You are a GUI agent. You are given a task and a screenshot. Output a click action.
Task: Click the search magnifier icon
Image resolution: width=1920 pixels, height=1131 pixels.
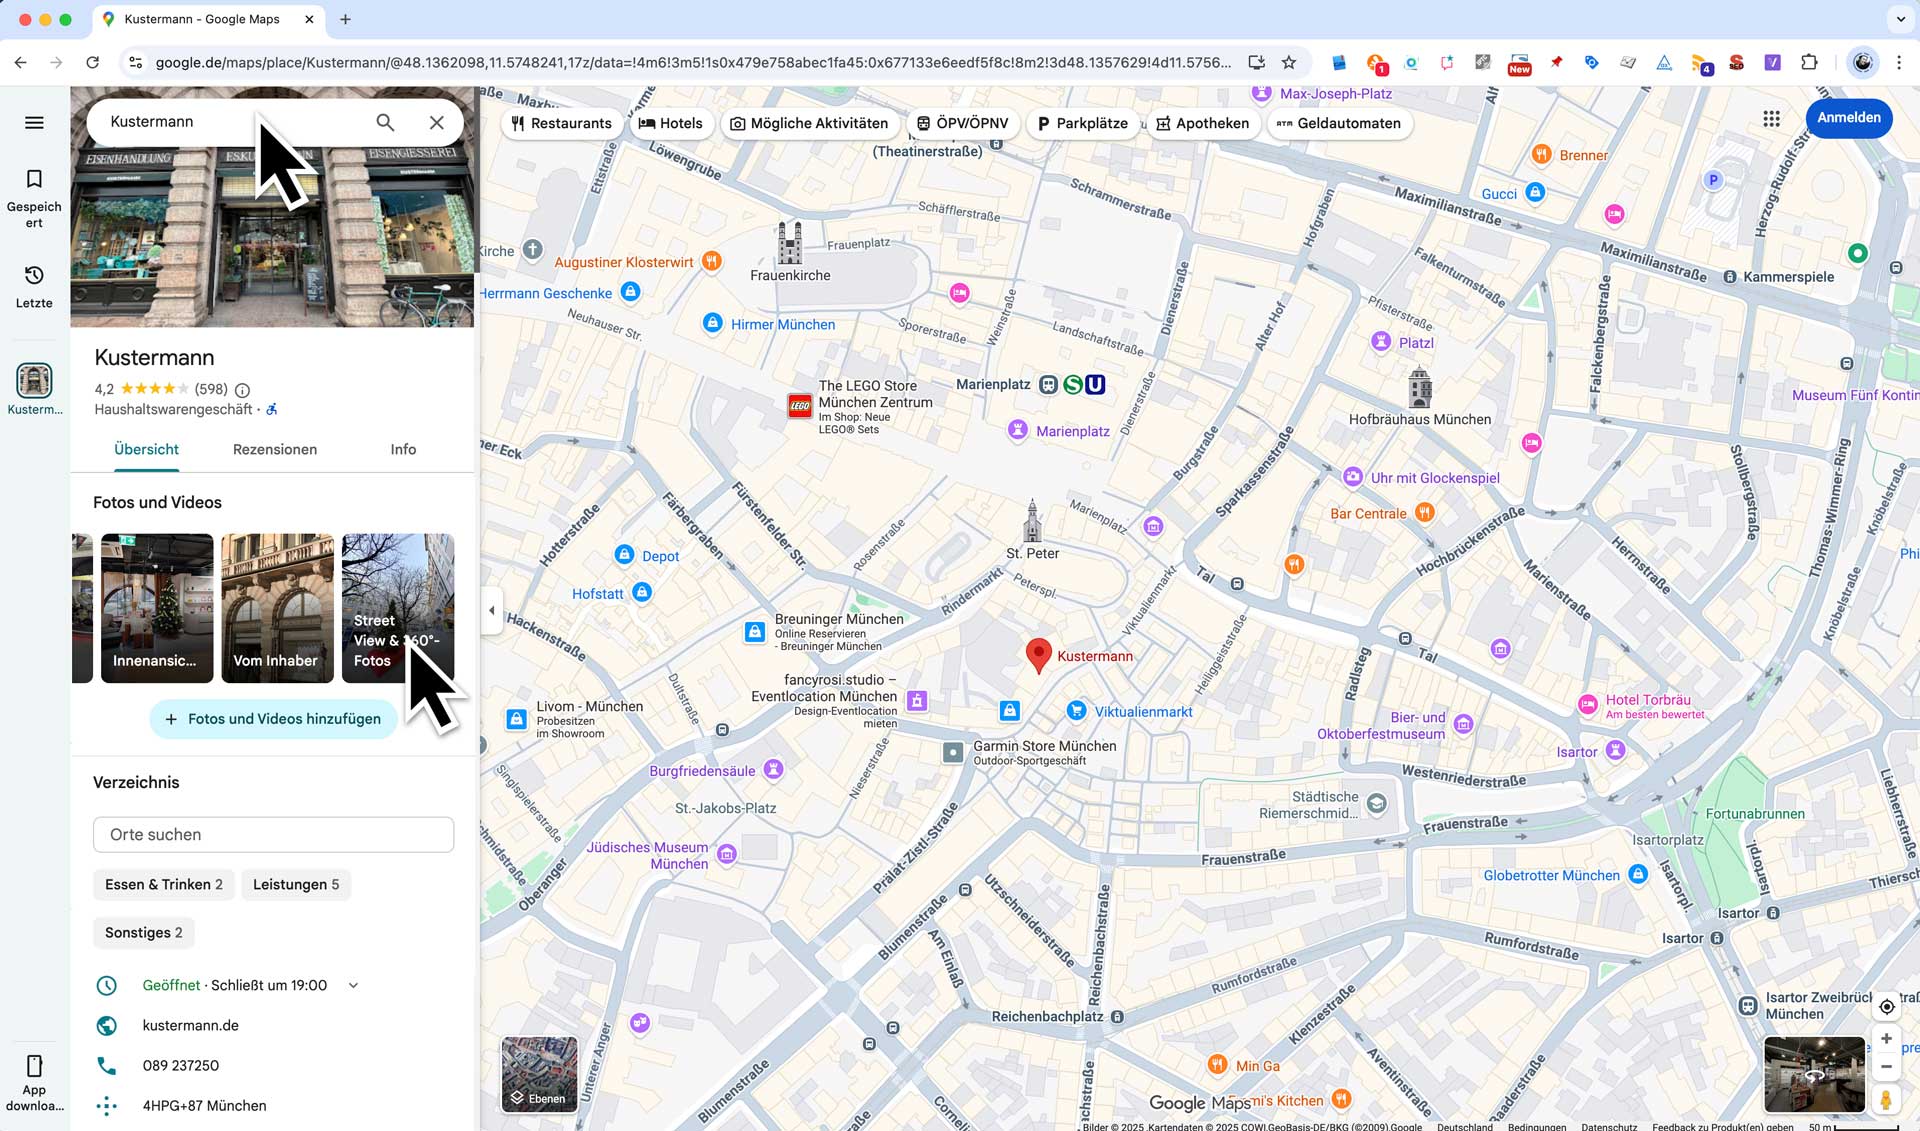click(x=385, y=122)
